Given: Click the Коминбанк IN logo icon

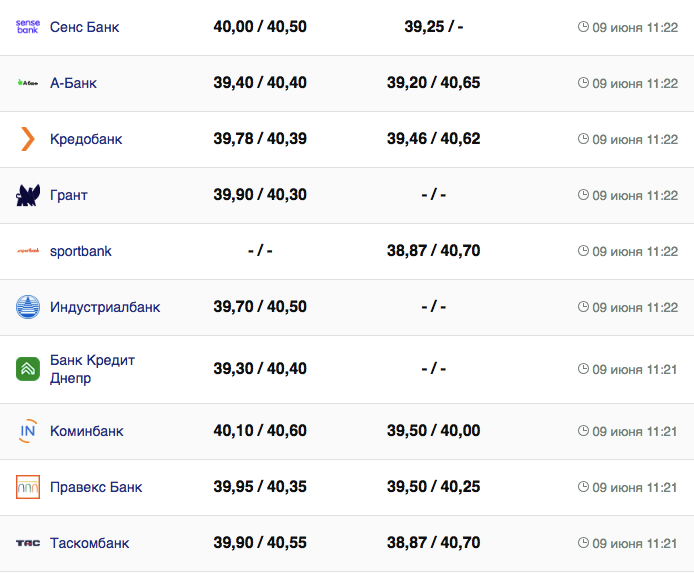Looking at the screenshot, I should [28, 431].
